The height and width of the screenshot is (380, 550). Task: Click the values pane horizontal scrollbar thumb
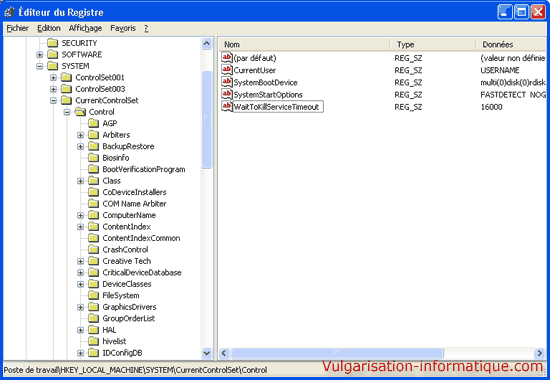click(337, 353)
